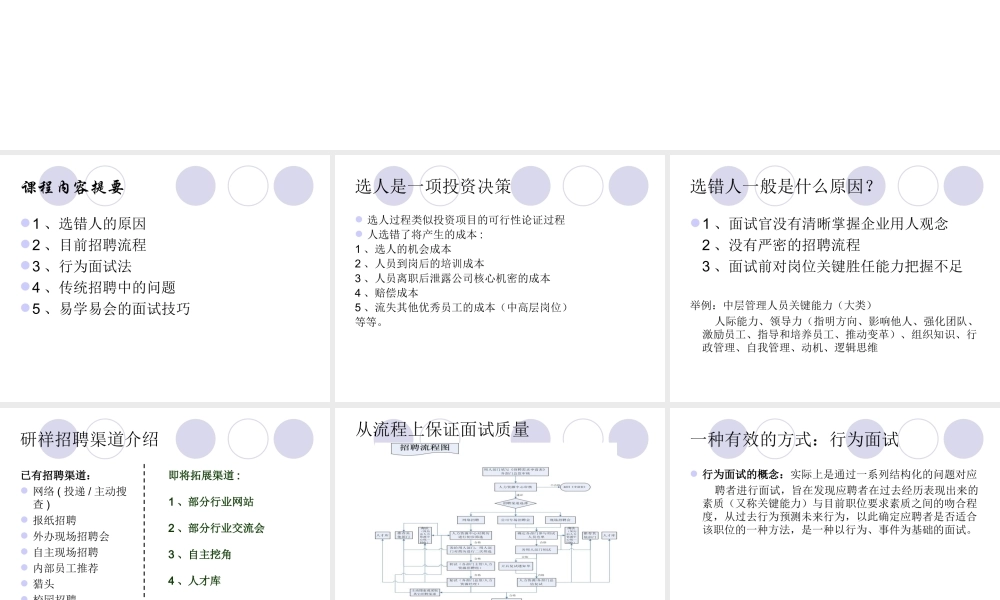Open the 从流程上保证面试质量 slide thumbnail
Viewport: 1000px width, 600px height.
[499, 504]
